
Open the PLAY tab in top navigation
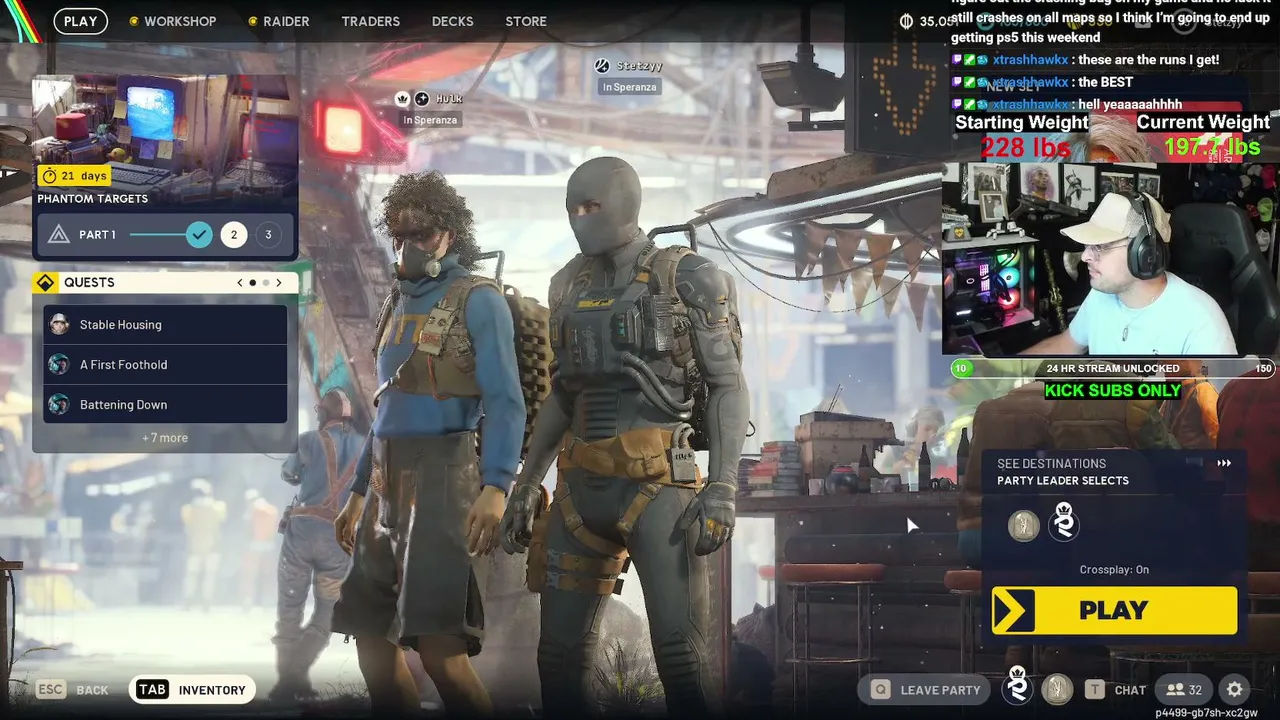click(80, 21)
